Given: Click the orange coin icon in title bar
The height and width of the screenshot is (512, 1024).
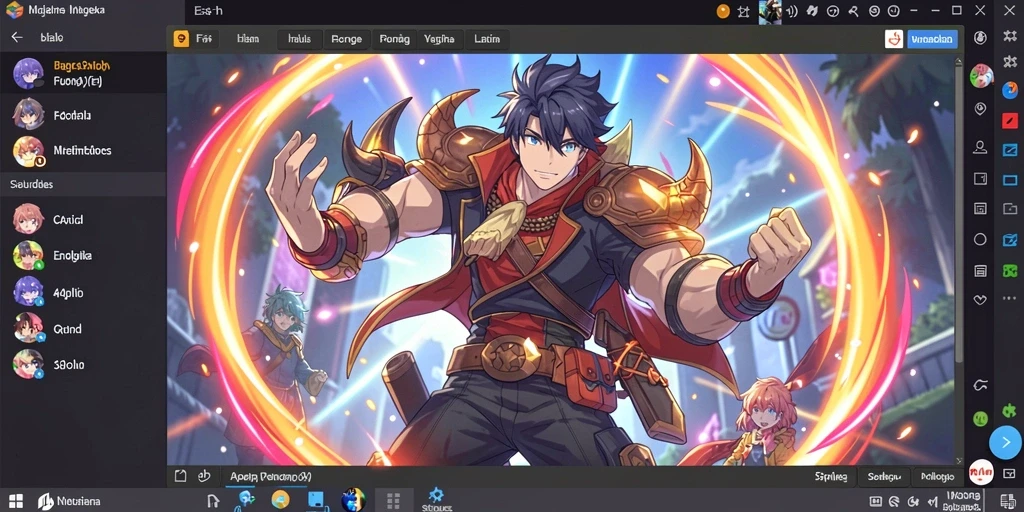Looking at the screenshot, I should (723, 11).
